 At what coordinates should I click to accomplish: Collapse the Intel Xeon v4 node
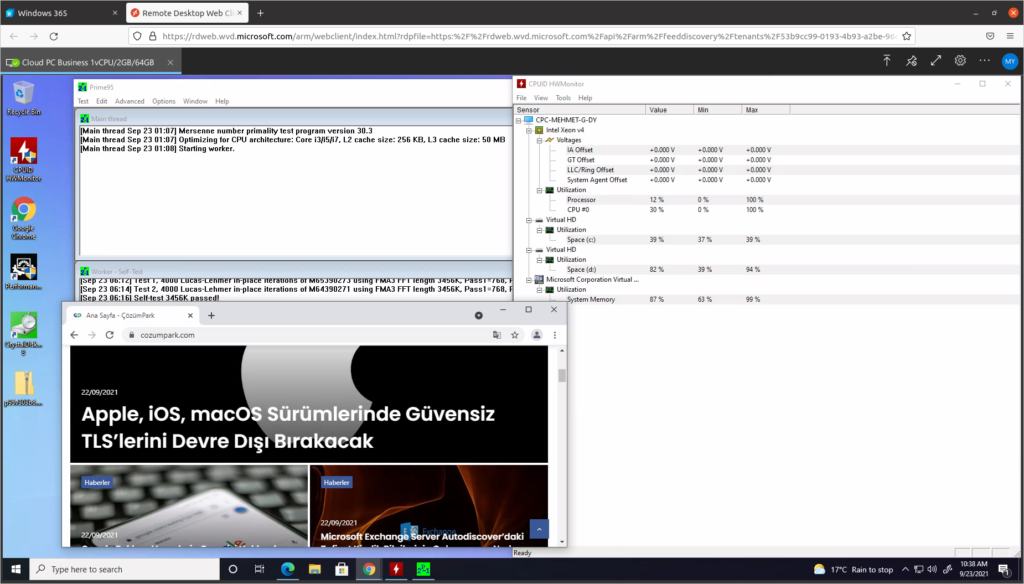coord(529,130)
